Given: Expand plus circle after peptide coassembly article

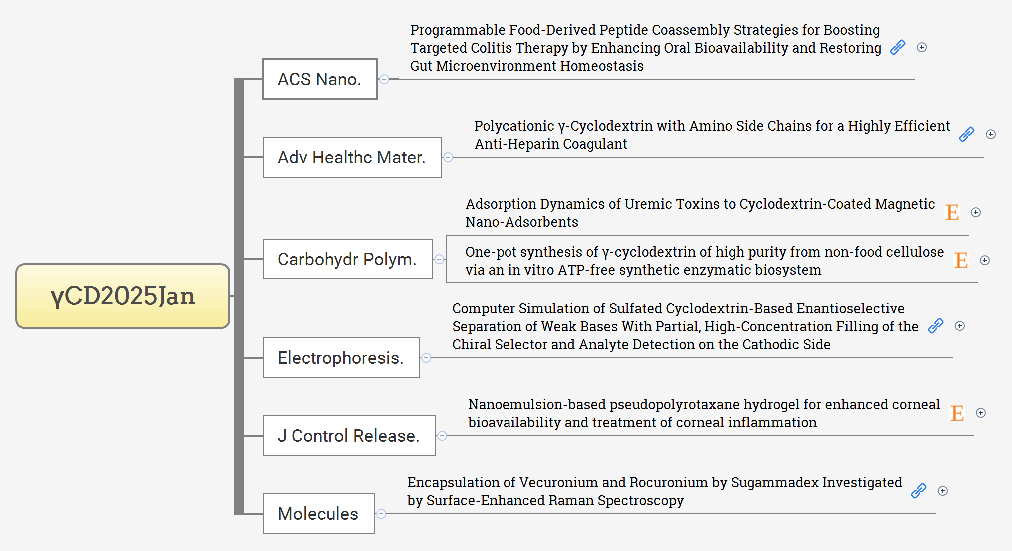Looking at the screenshot, I should (x=922, y=47).
